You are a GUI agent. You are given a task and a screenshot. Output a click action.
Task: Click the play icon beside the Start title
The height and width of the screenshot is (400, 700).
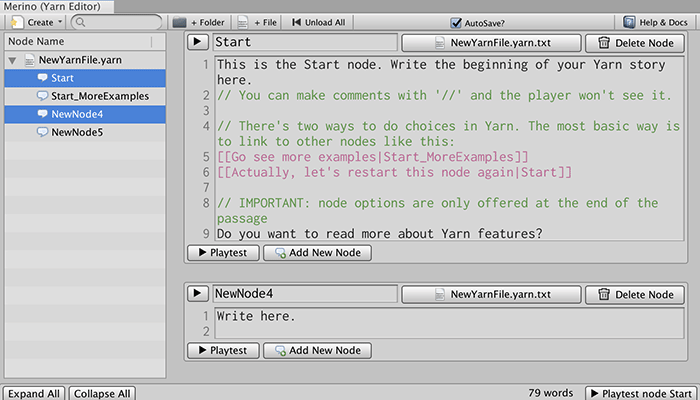click(x=198, y=43)
